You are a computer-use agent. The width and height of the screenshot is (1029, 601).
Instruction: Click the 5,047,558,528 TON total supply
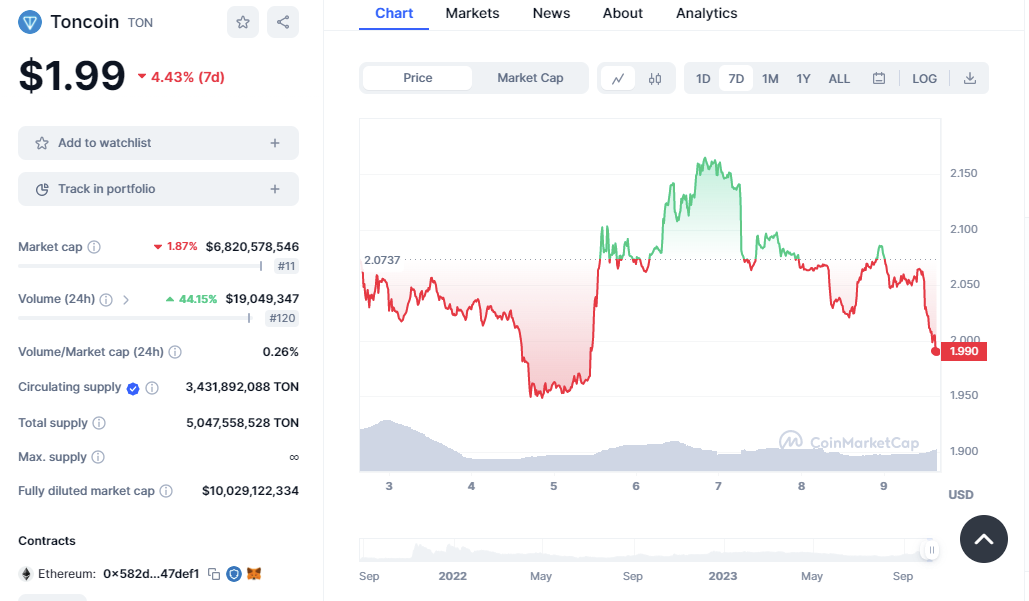242,423
